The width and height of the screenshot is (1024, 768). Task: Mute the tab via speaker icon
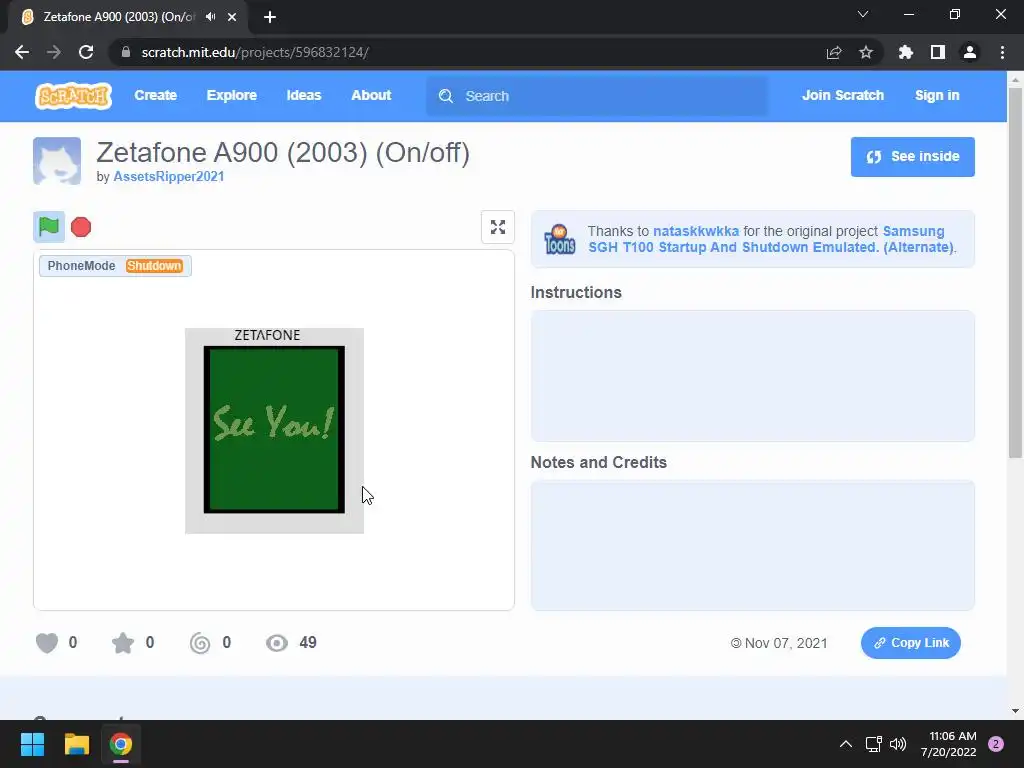point(210,17)
